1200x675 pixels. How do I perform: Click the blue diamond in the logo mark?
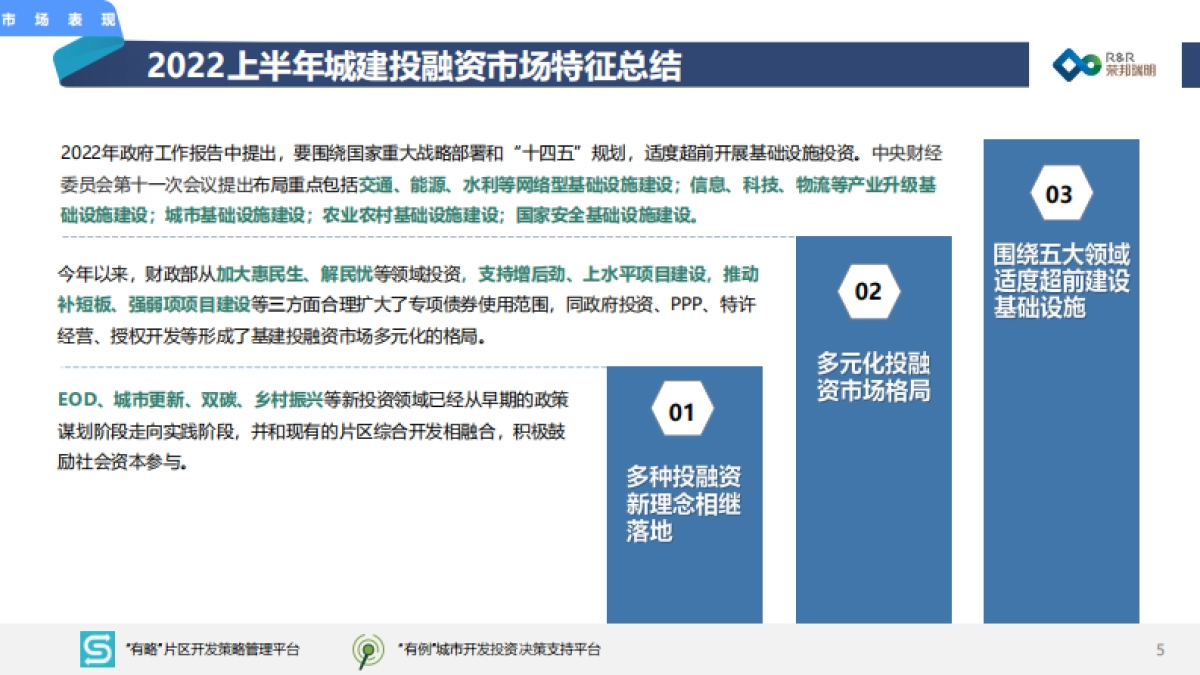click(1068, 65)
